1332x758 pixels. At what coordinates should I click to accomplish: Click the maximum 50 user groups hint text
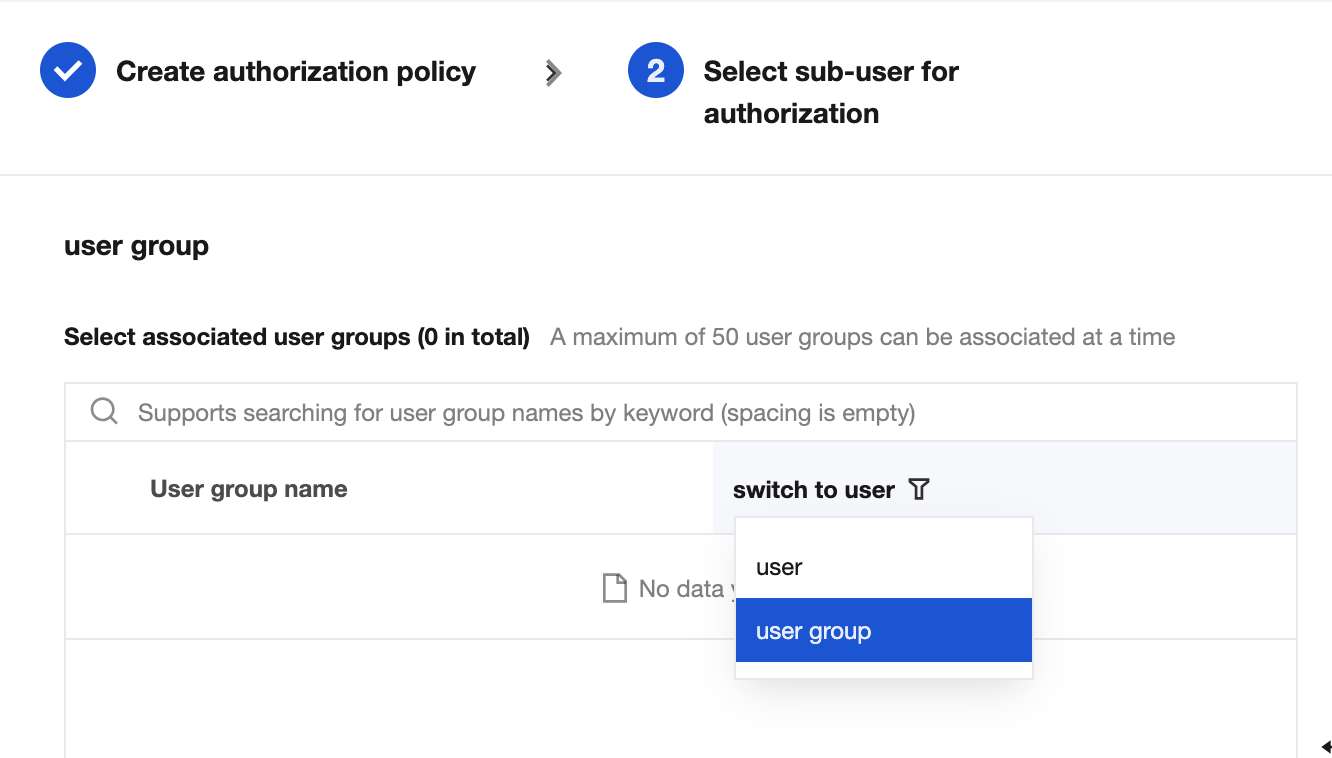862,337
